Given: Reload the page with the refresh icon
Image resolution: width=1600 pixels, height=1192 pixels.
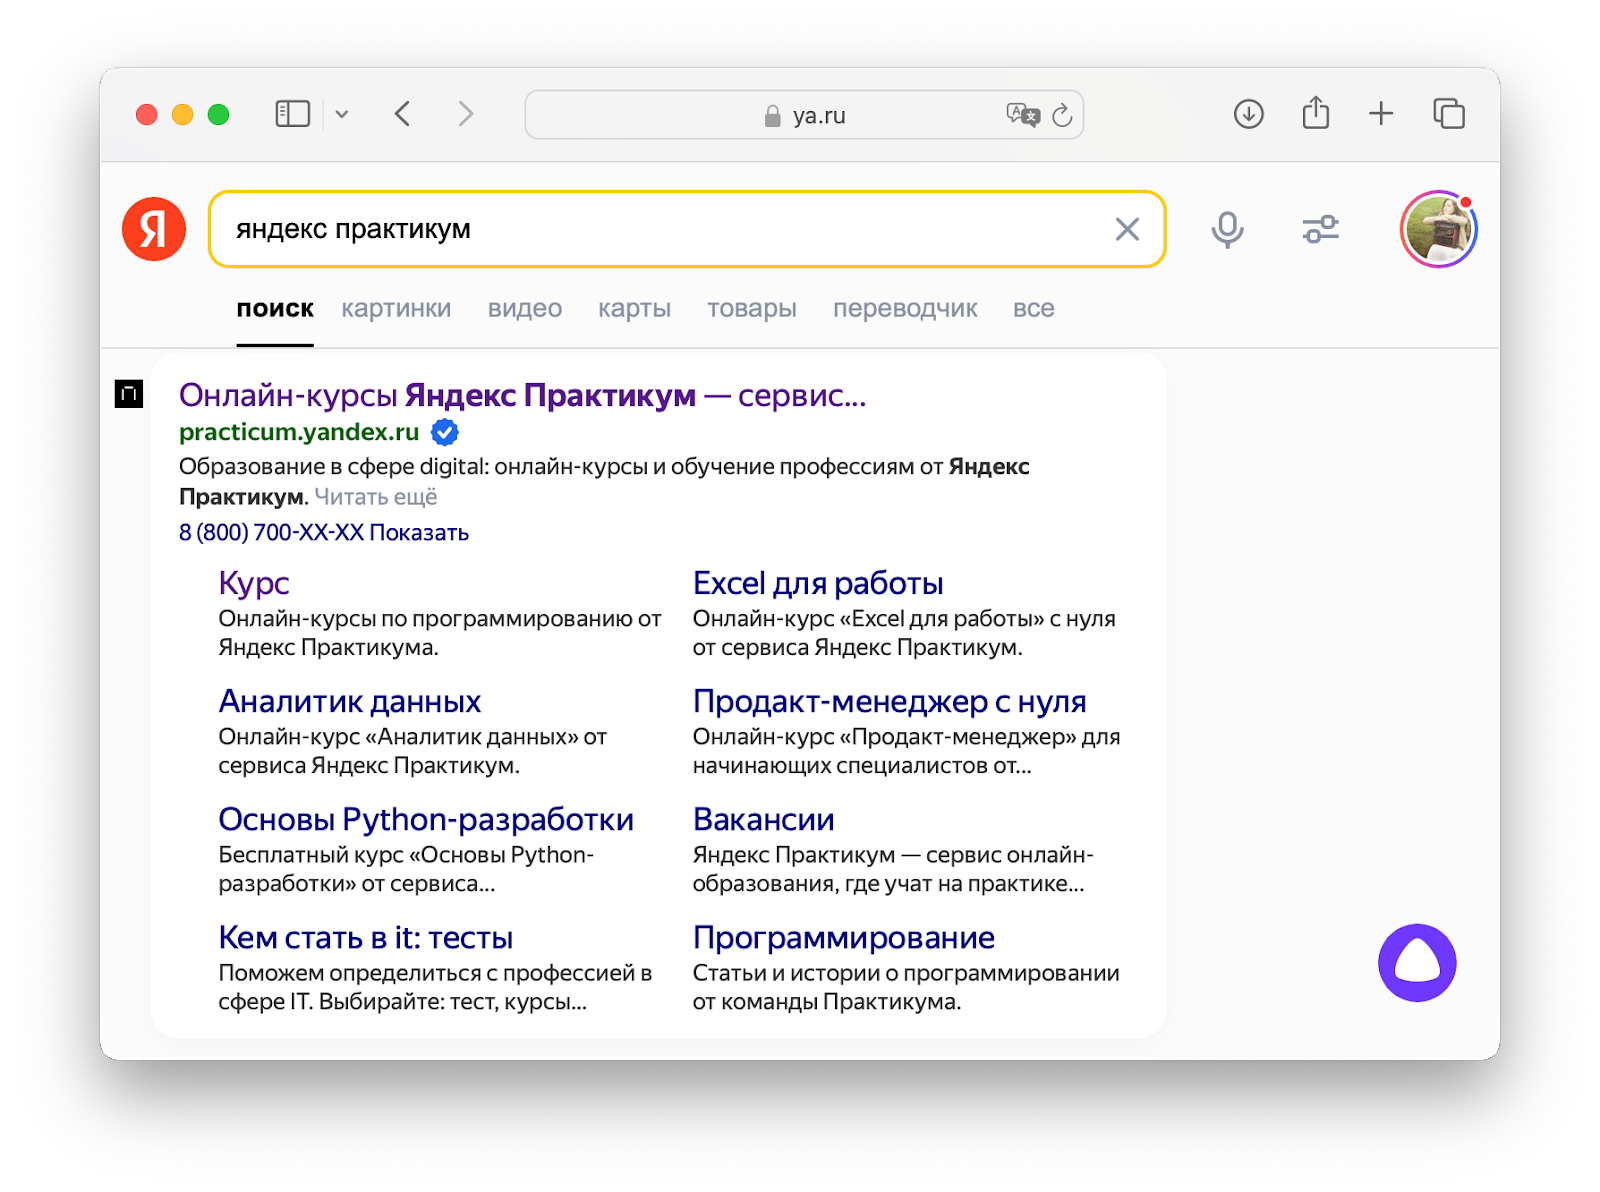Looking at the screenshot, I should pos(1062,114).
